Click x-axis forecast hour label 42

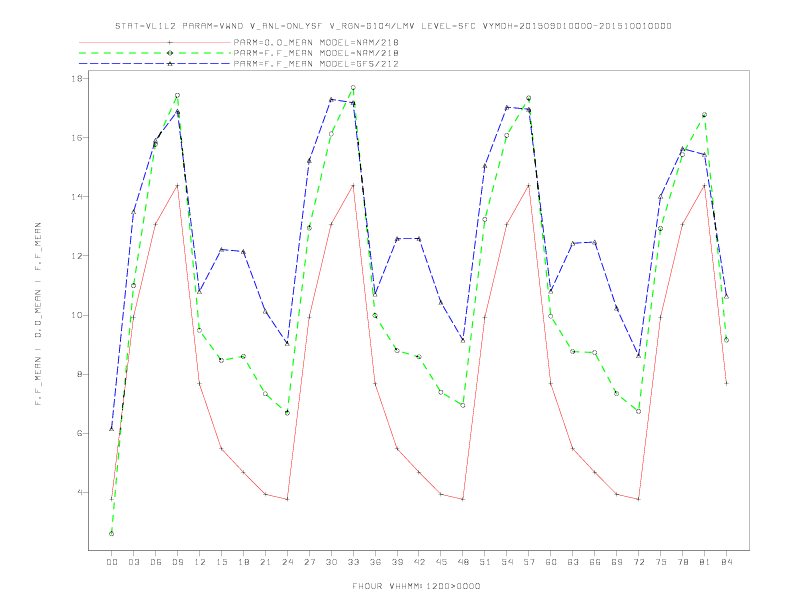coord(419,562)
